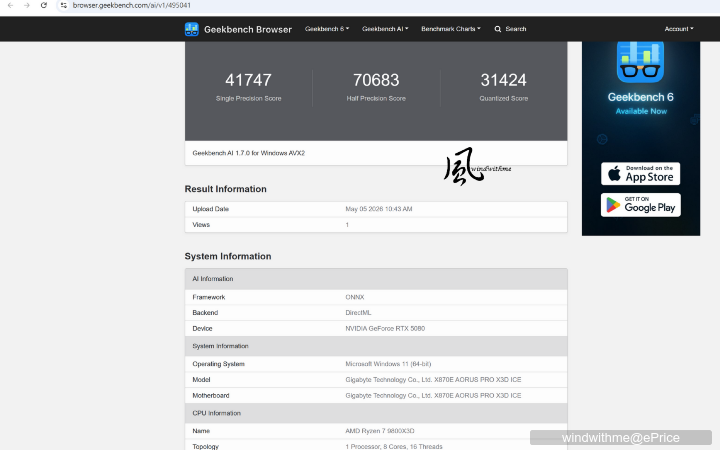
Task: Click the AI Information section header
Action: tap(376, 279)
